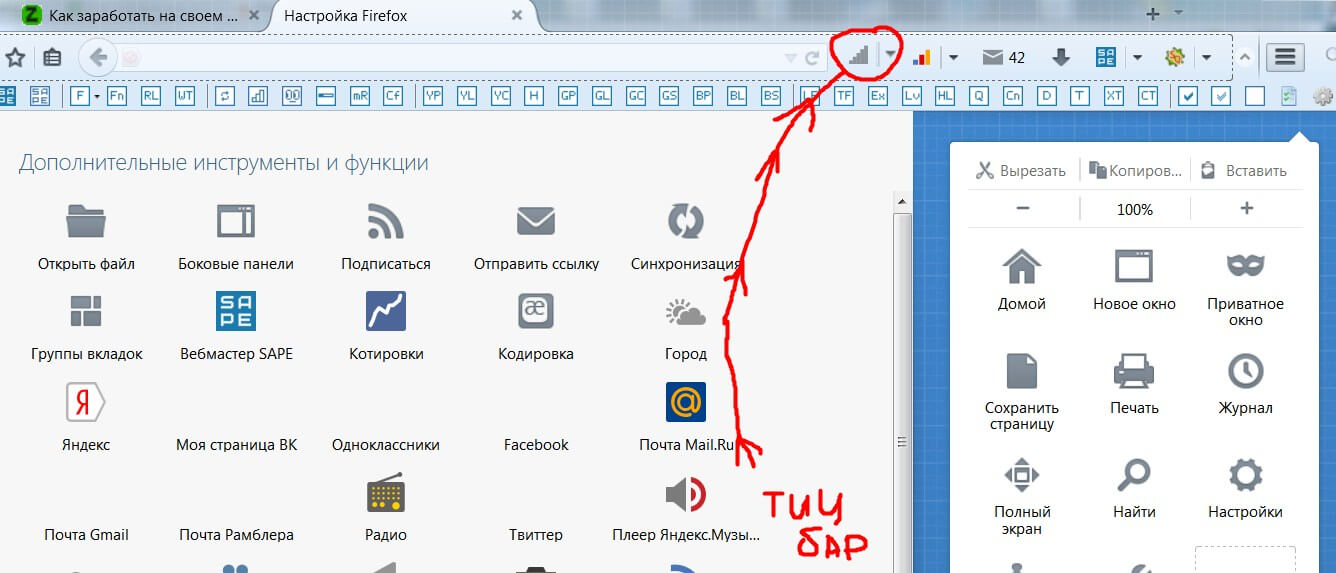
Task: Toggle the light checked checkbox in the SAPE bar
Action: tap(1221, 96)
